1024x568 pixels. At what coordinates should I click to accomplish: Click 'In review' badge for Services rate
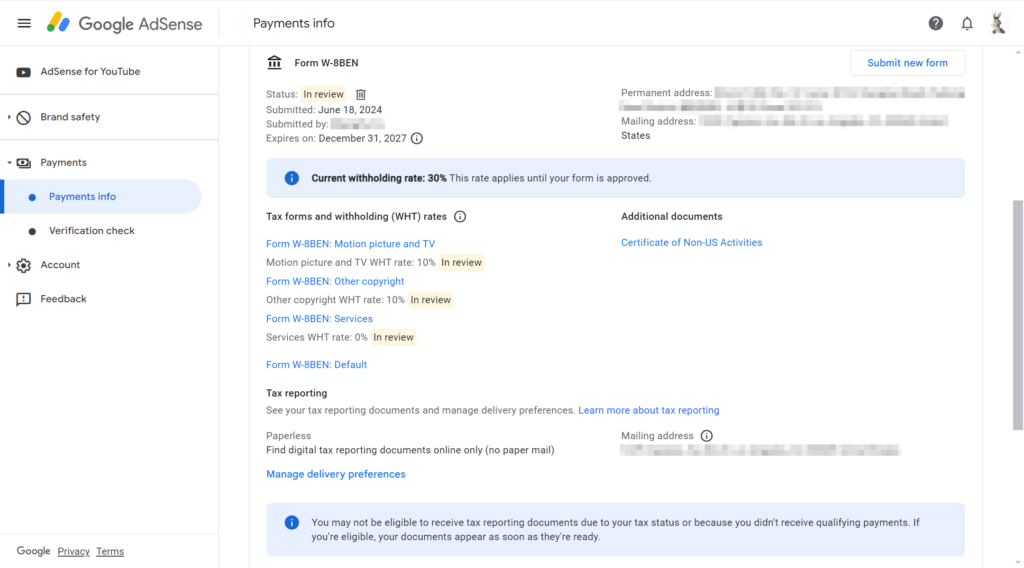coord(393,338)
